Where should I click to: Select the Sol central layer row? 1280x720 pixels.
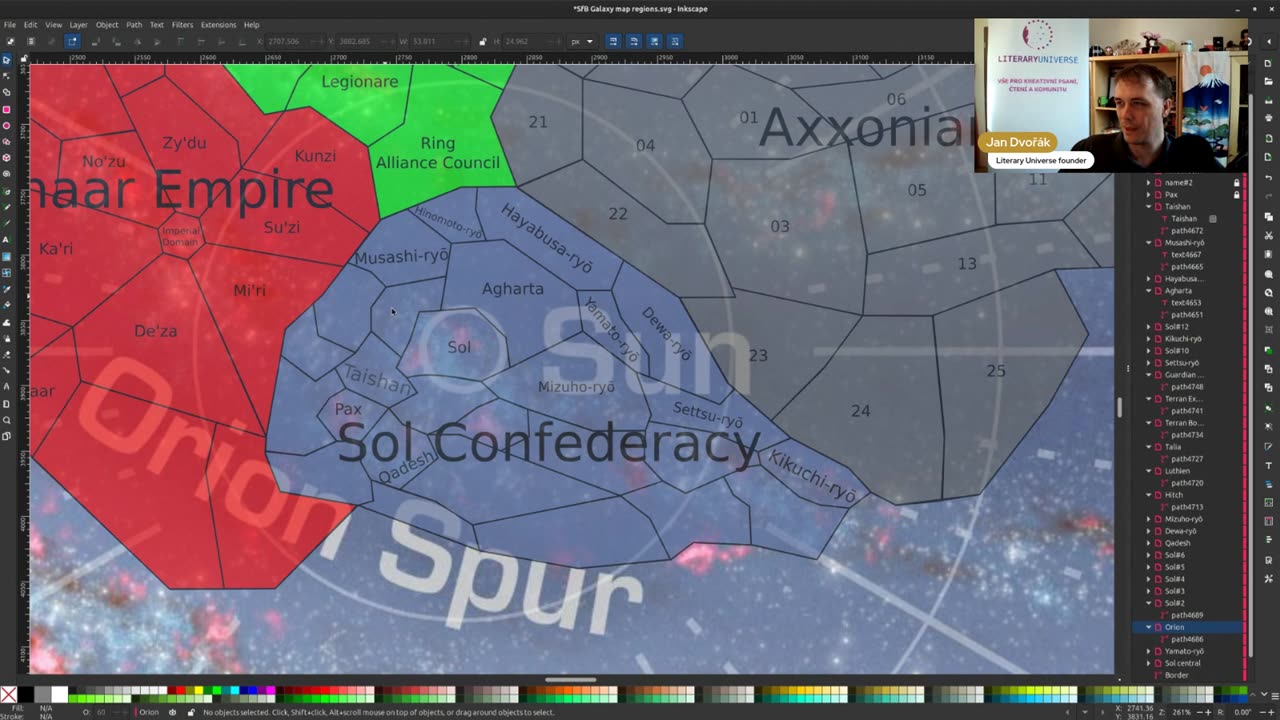[1187, 663]
